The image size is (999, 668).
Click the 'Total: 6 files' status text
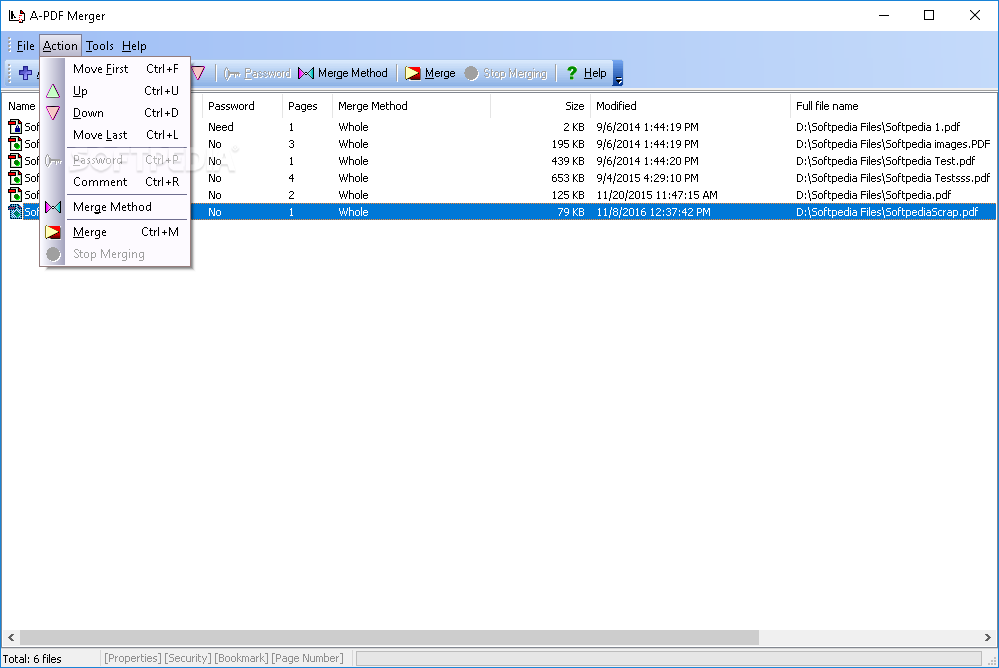[x=32, y=658]
